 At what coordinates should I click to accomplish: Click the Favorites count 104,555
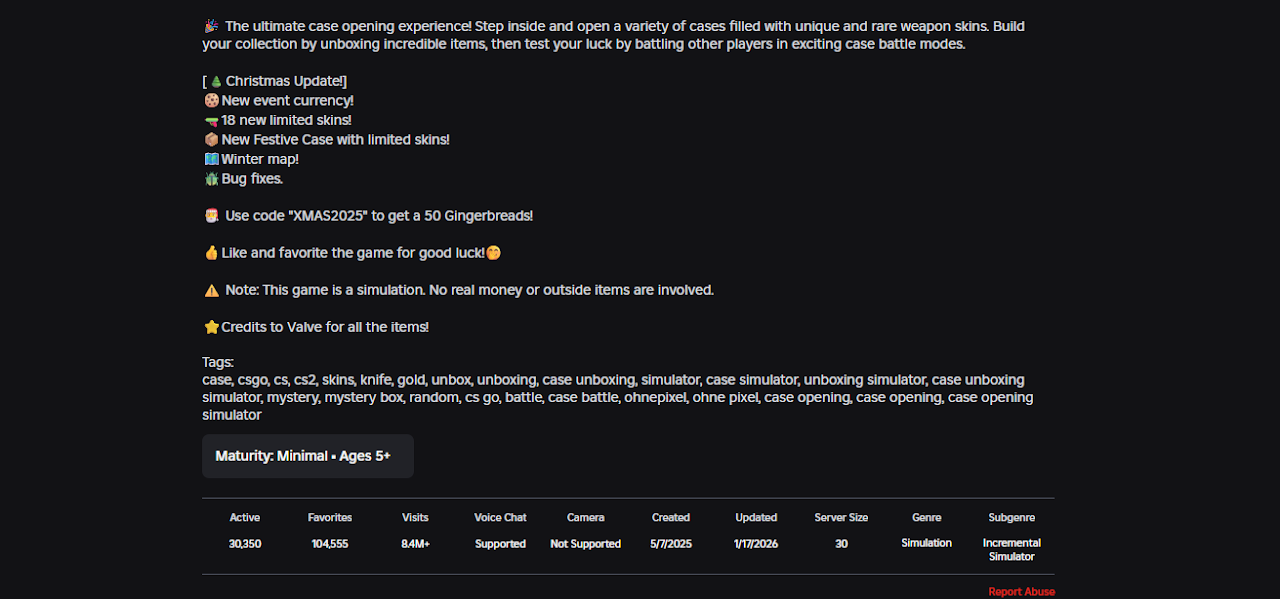point(330,544)
